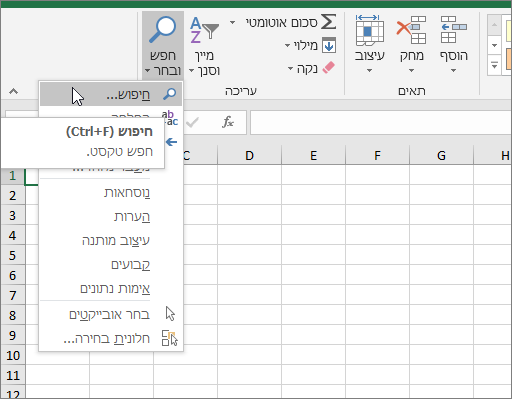Expand the AutoSum dropdown arrow
This screenshot has width=512, height=399.
tap(232, 22)
